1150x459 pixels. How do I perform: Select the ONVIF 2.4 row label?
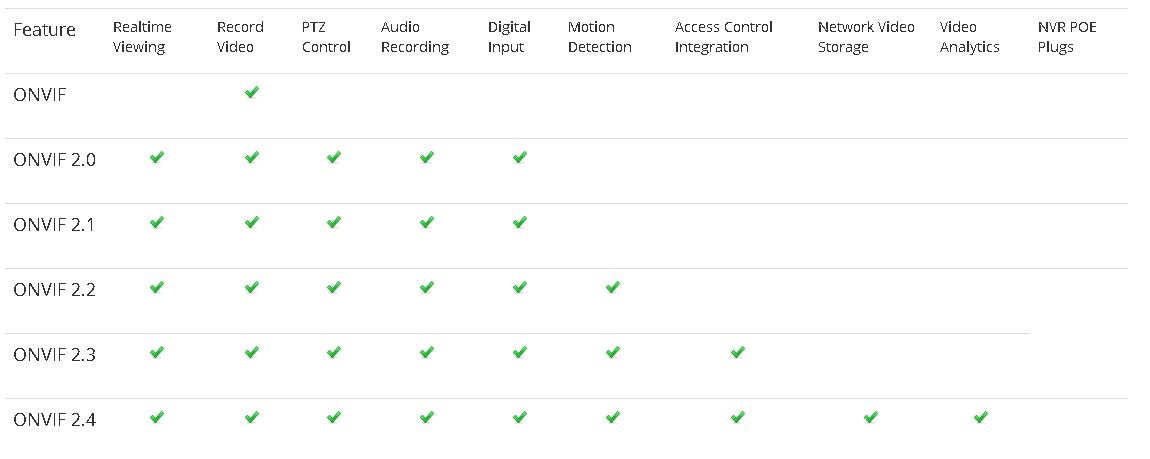(x=55, y=419)
